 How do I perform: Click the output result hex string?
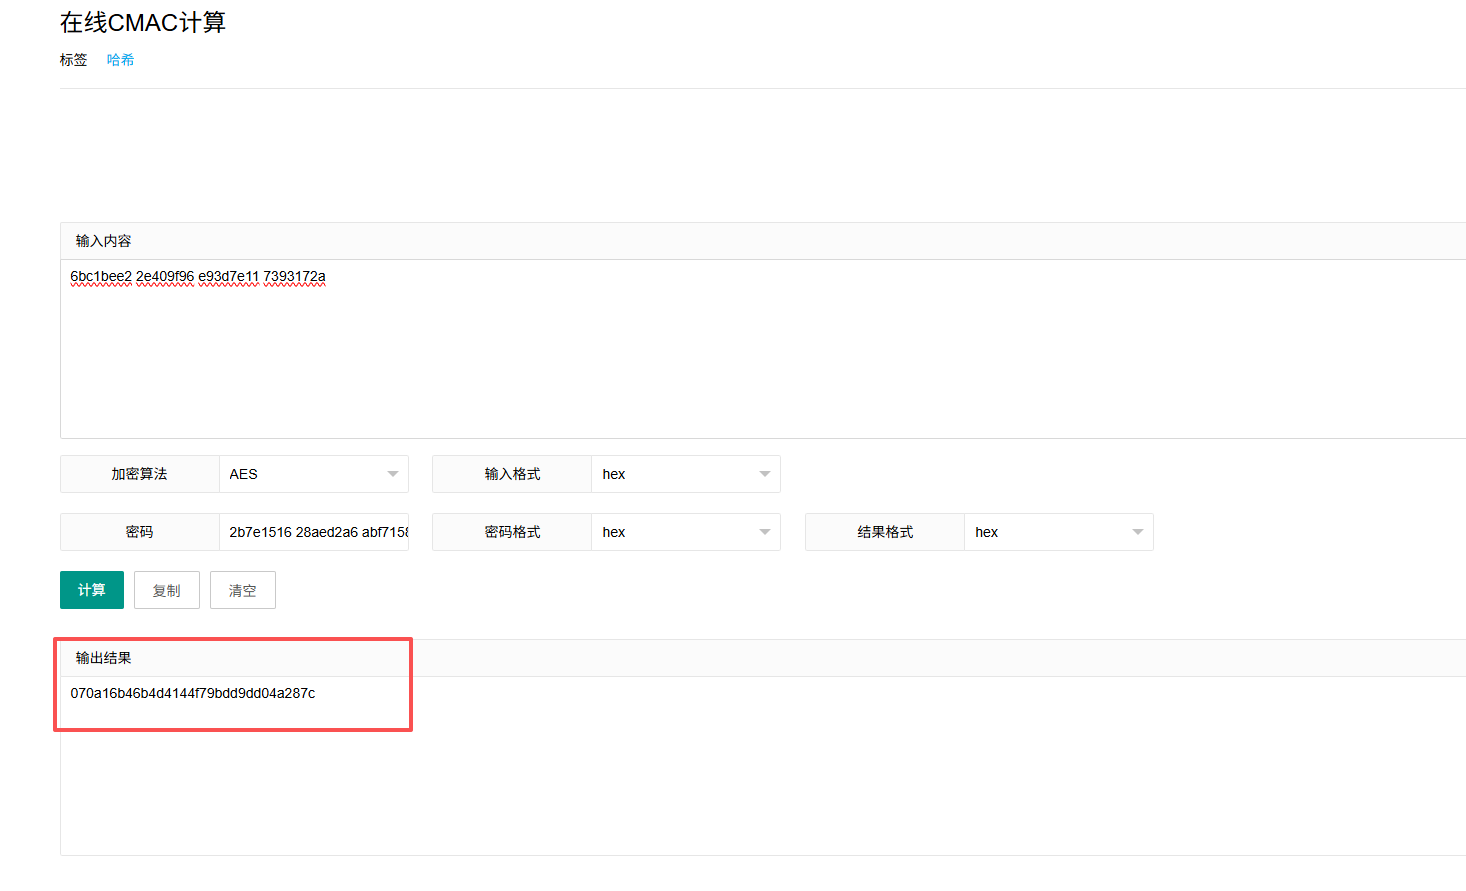(x=194, y=692)
